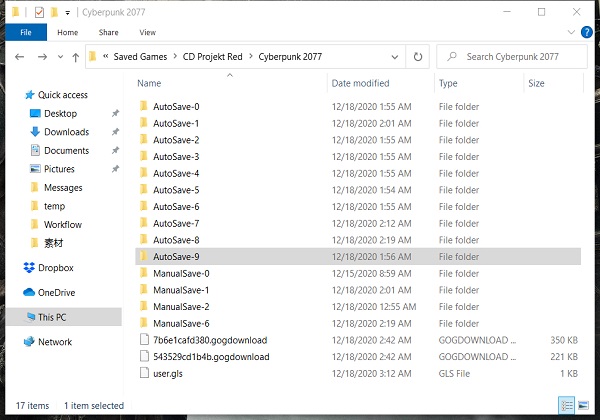Switch to Details view in status bar
This screenshot has height=420, width=600.
pos(566,405)
